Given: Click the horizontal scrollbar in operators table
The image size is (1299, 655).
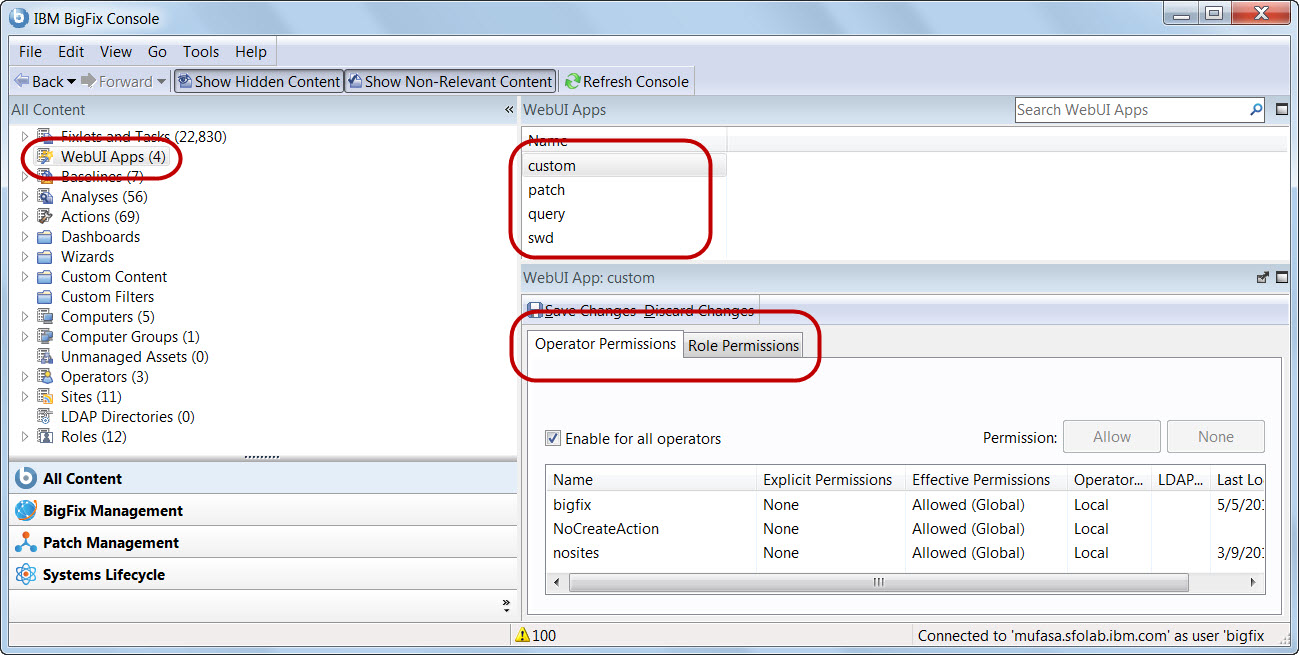Looking at the screenshot, I should [x=877, y=582].
